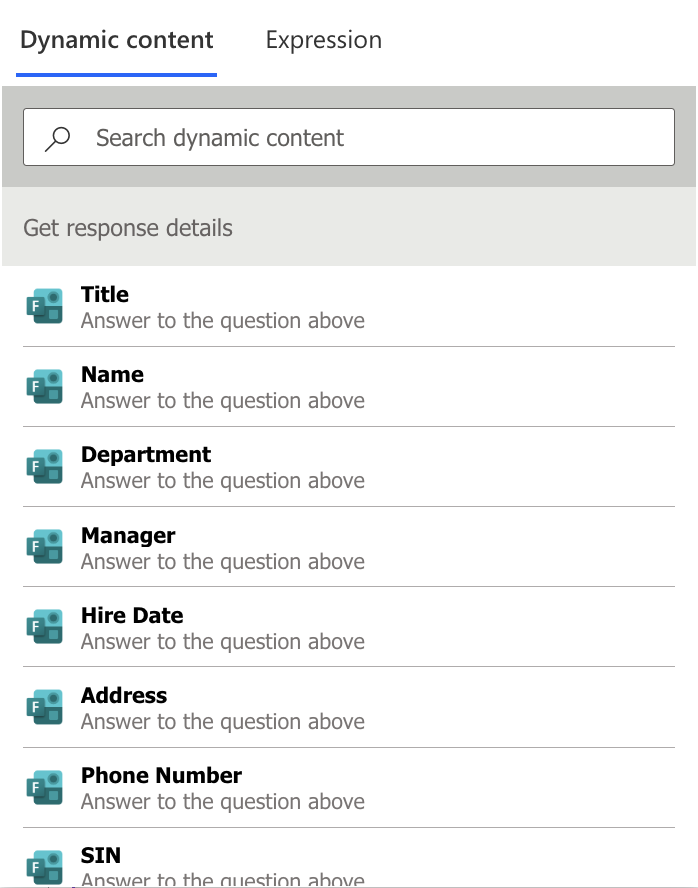Switch to the Dynamic content tab
Viewport: 698px width, 888px height.
coord(117,40)
